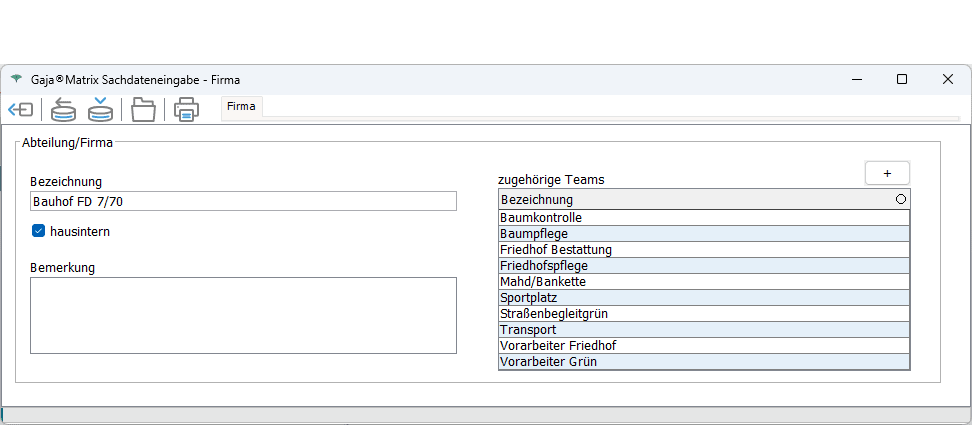Select the Baumkontrolle team row
This screenshot has height=425, width=972.
(x=703, y=217)
